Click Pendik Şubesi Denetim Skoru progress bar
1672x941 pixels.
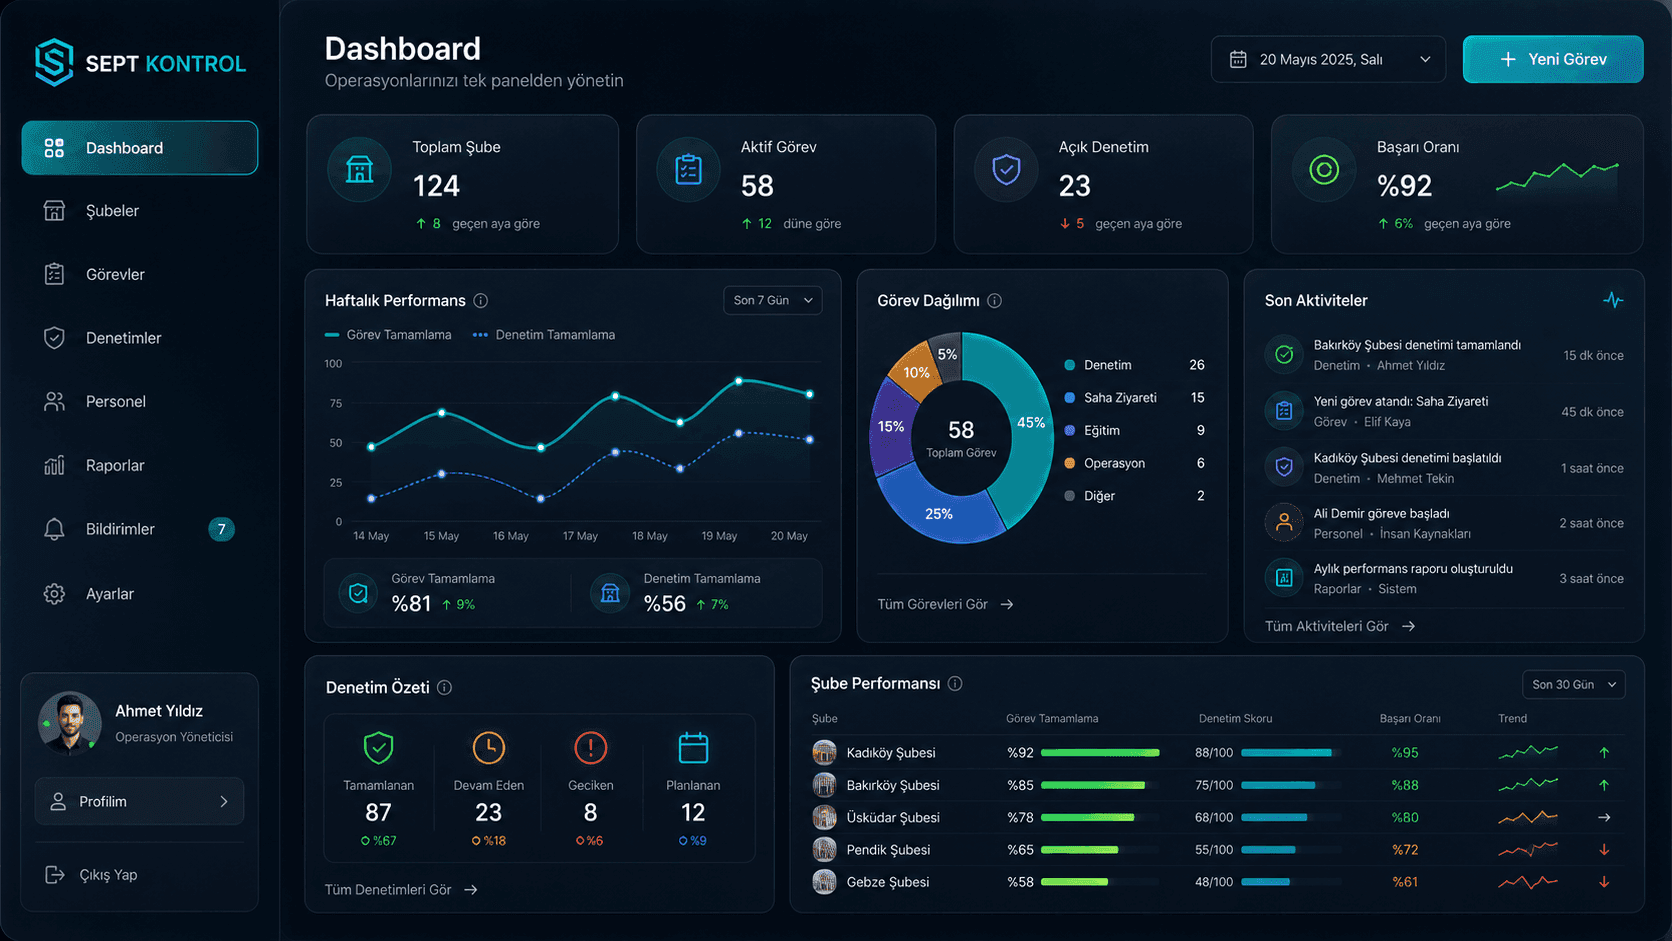pyautogui.click(x=1291, y=850)
